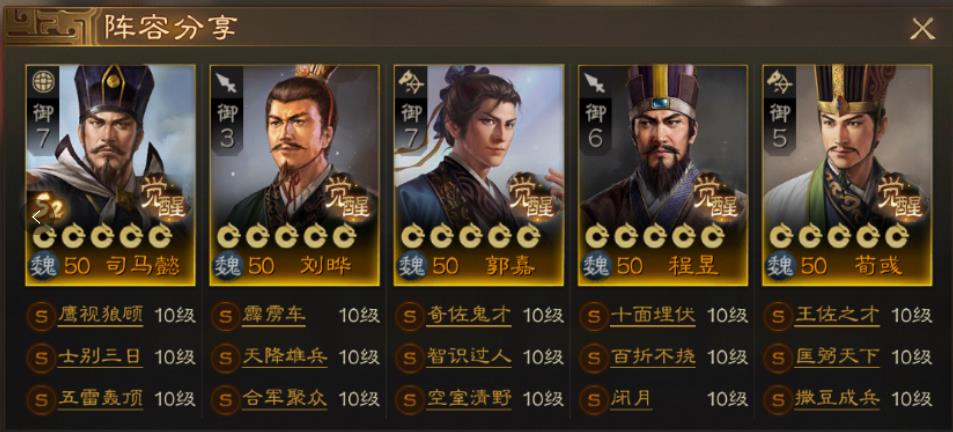953x432 pixels.
Task: Select the 郭嘉 hero portrait
Action: (479, 175)
